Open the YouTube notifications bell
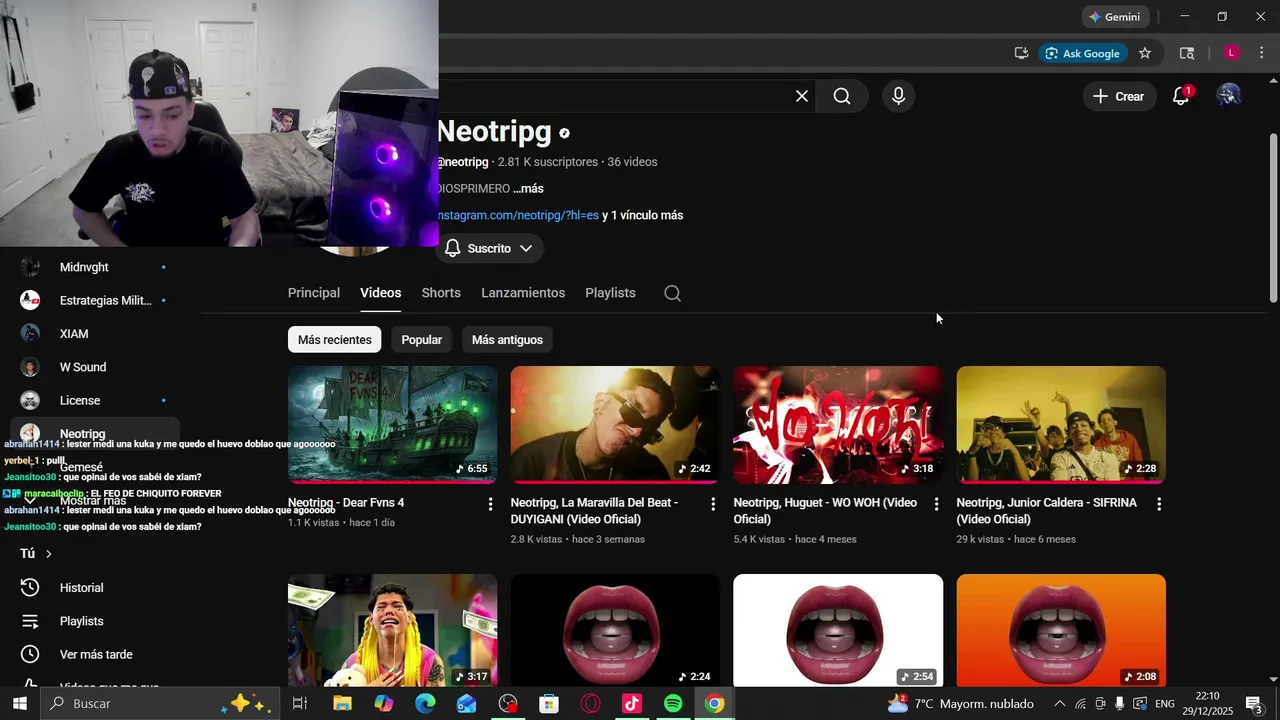 1181,96
